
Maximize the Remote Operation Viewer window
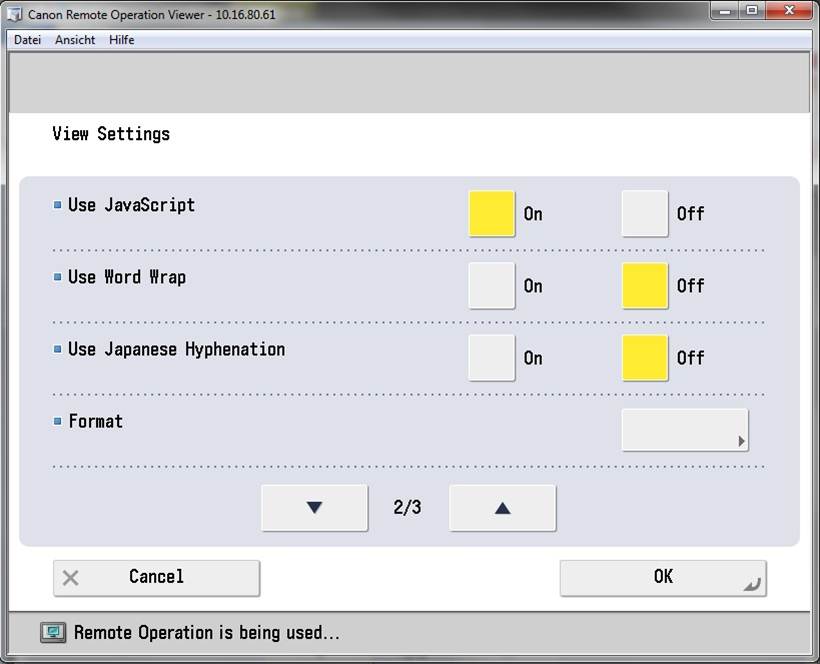tap(751, 11)
